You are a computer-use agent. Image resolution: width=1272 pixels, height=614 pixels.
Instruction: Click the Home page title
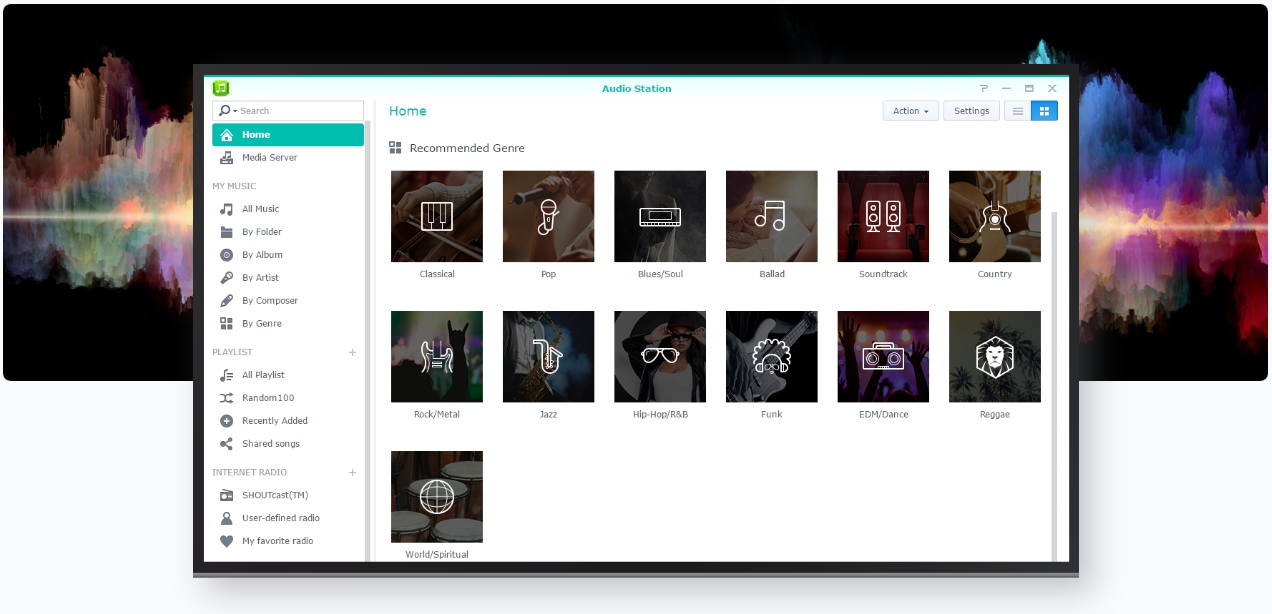point(408,111)
